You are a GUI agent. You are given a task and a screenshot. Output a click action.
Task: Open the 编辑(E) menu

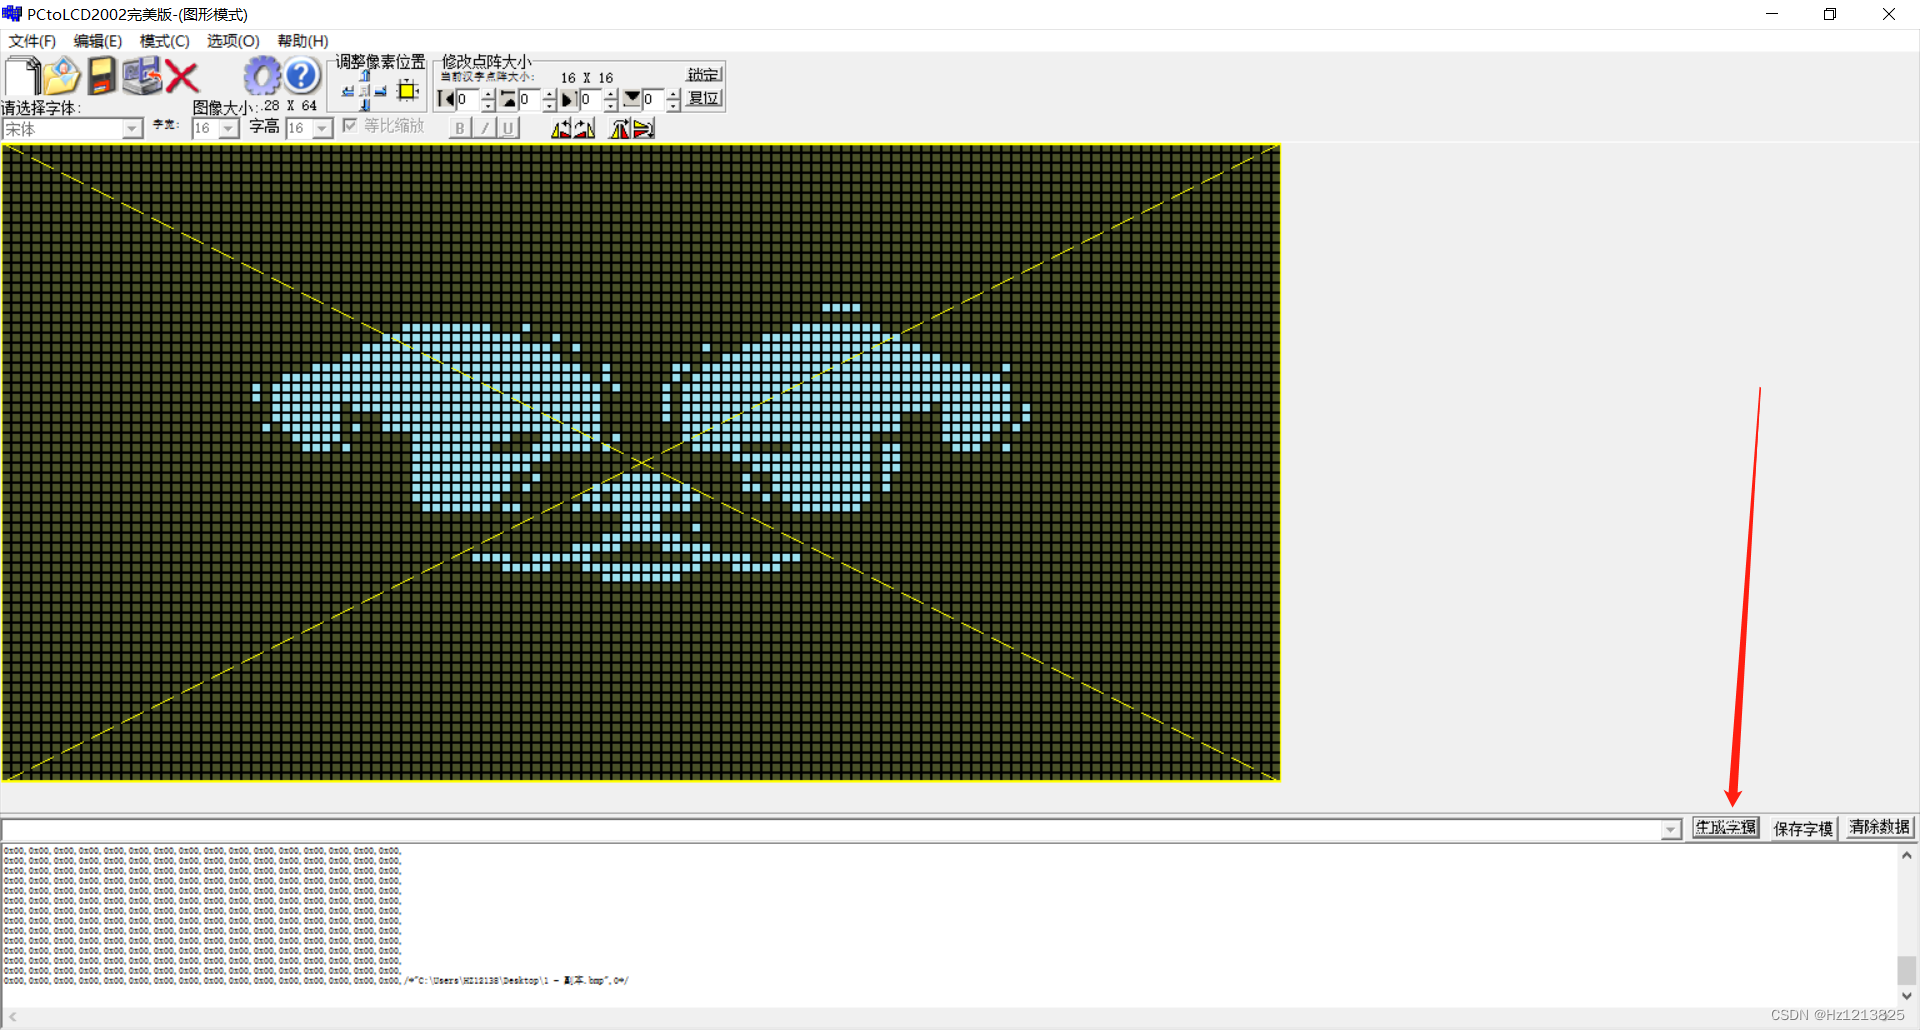(x=98, y=41)
